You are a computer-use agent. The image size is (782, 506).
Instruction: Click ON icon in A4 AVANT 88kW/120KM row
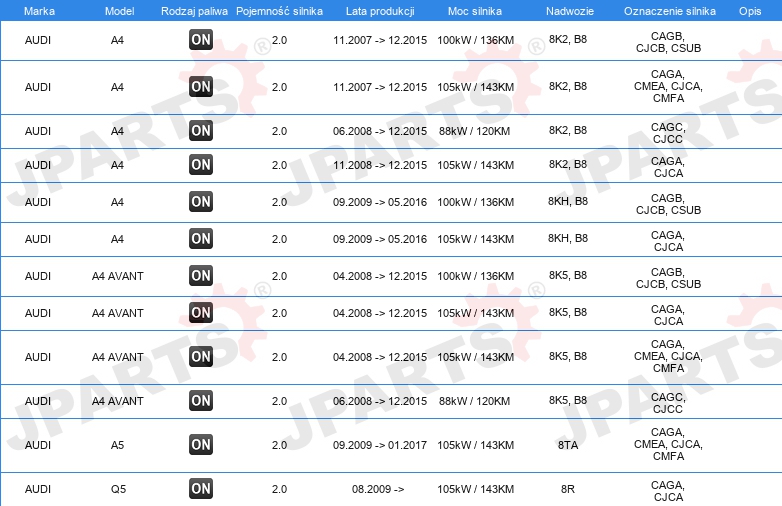(201, 401)
